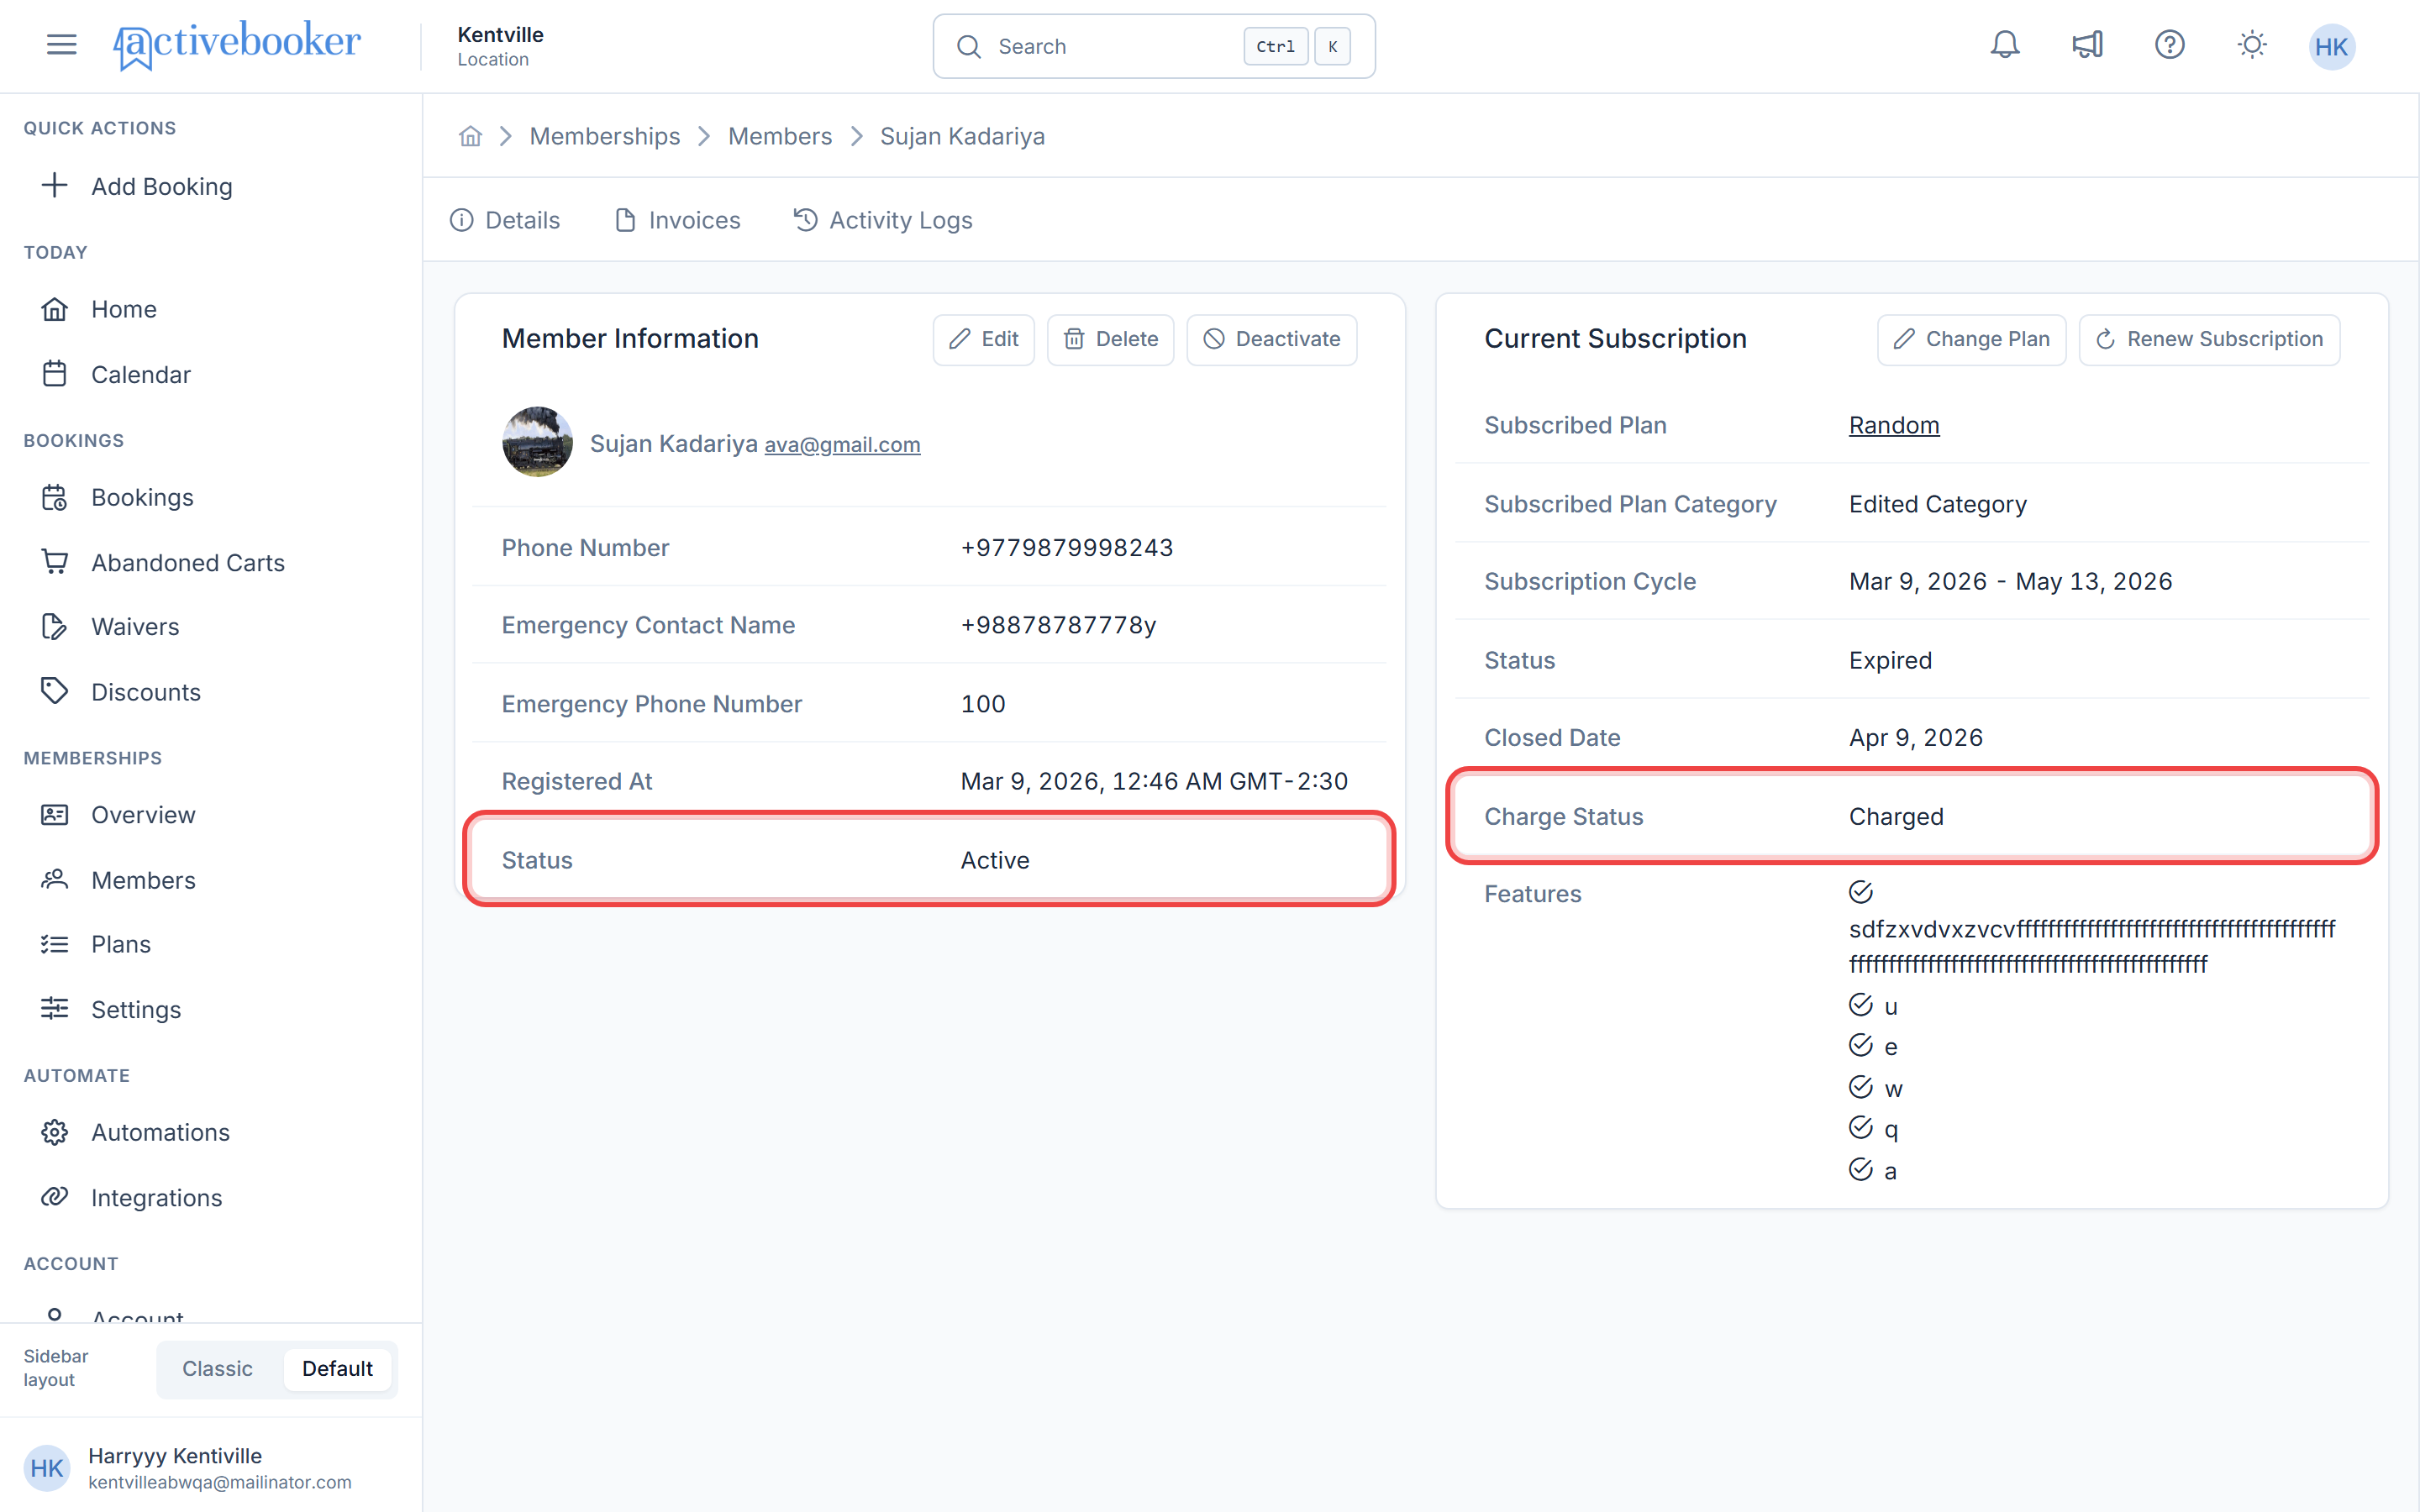2420x1512 pixels.
Task: Open notifications bell icon
Action: click(x=2004, y=45)
